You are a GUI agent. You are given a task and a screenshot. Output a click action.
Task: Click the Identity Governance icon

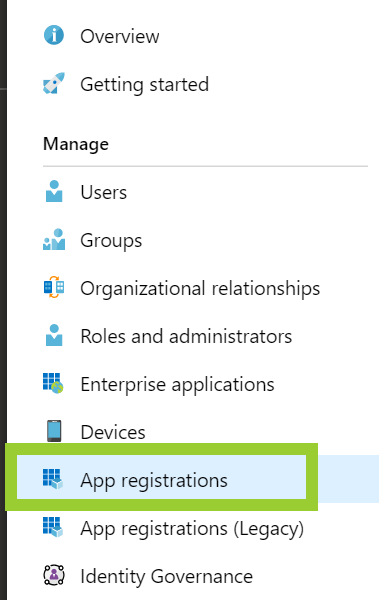click(x=54, y=575)
